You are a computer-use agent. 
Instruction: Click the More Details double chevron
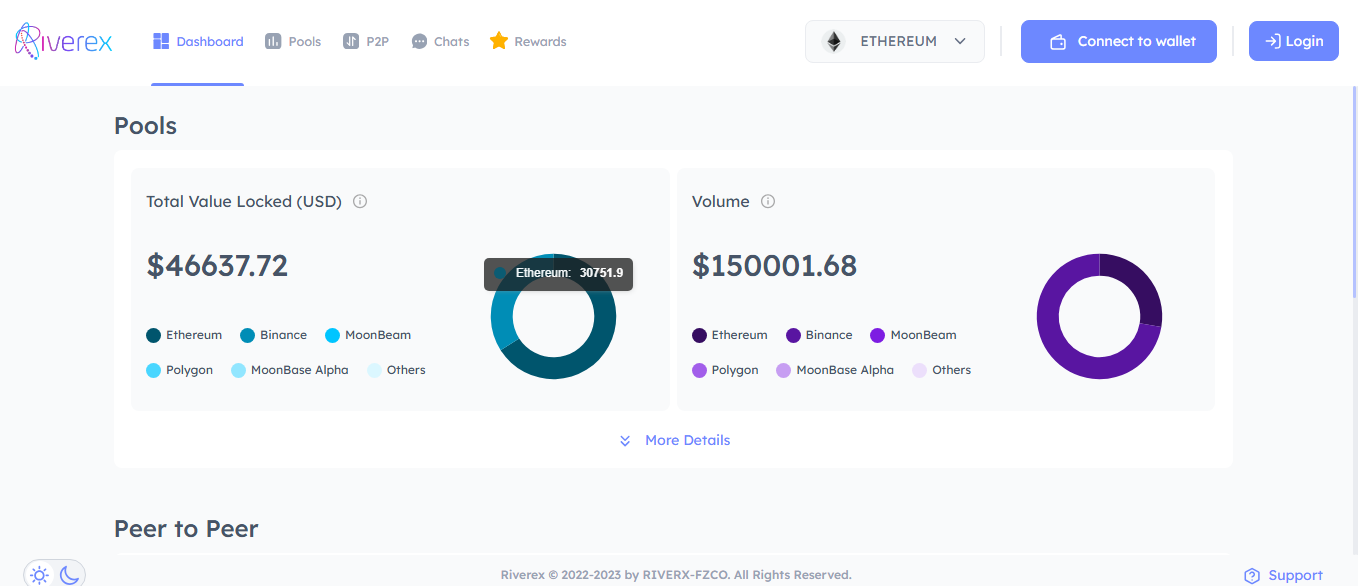(x=625, y=440)
